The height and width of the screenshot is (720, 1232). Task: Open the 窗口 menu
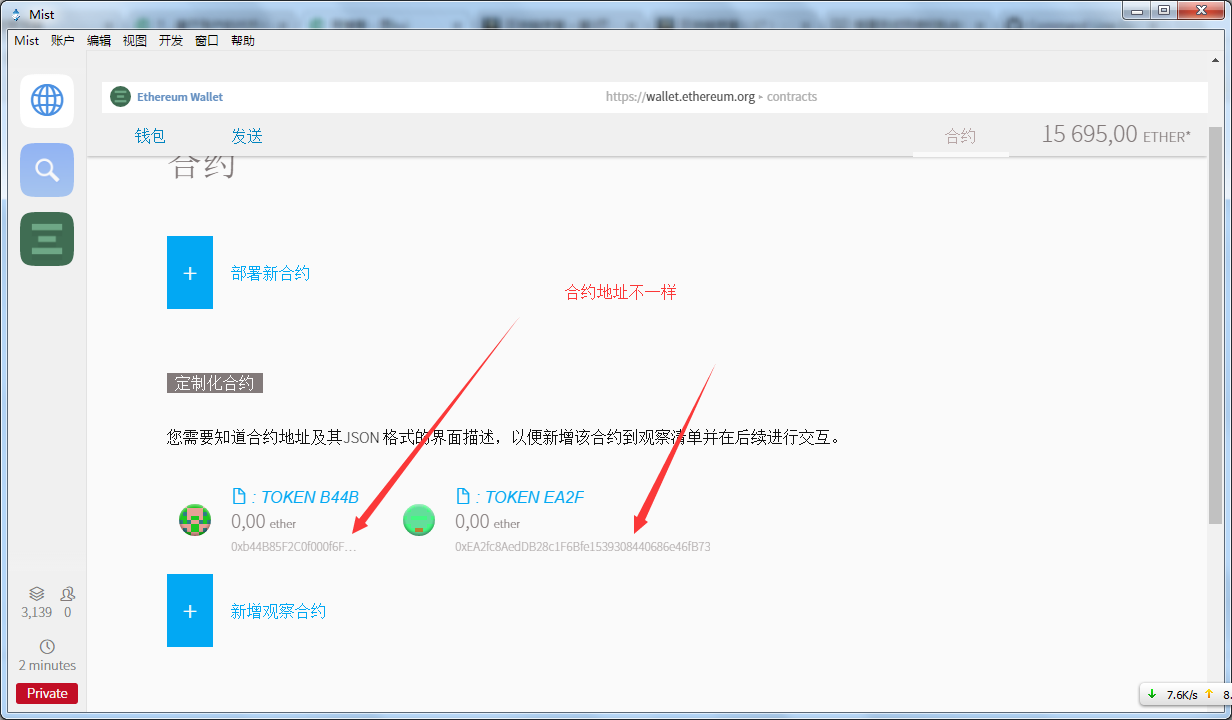pyautogui.click(x=207, y=41)
